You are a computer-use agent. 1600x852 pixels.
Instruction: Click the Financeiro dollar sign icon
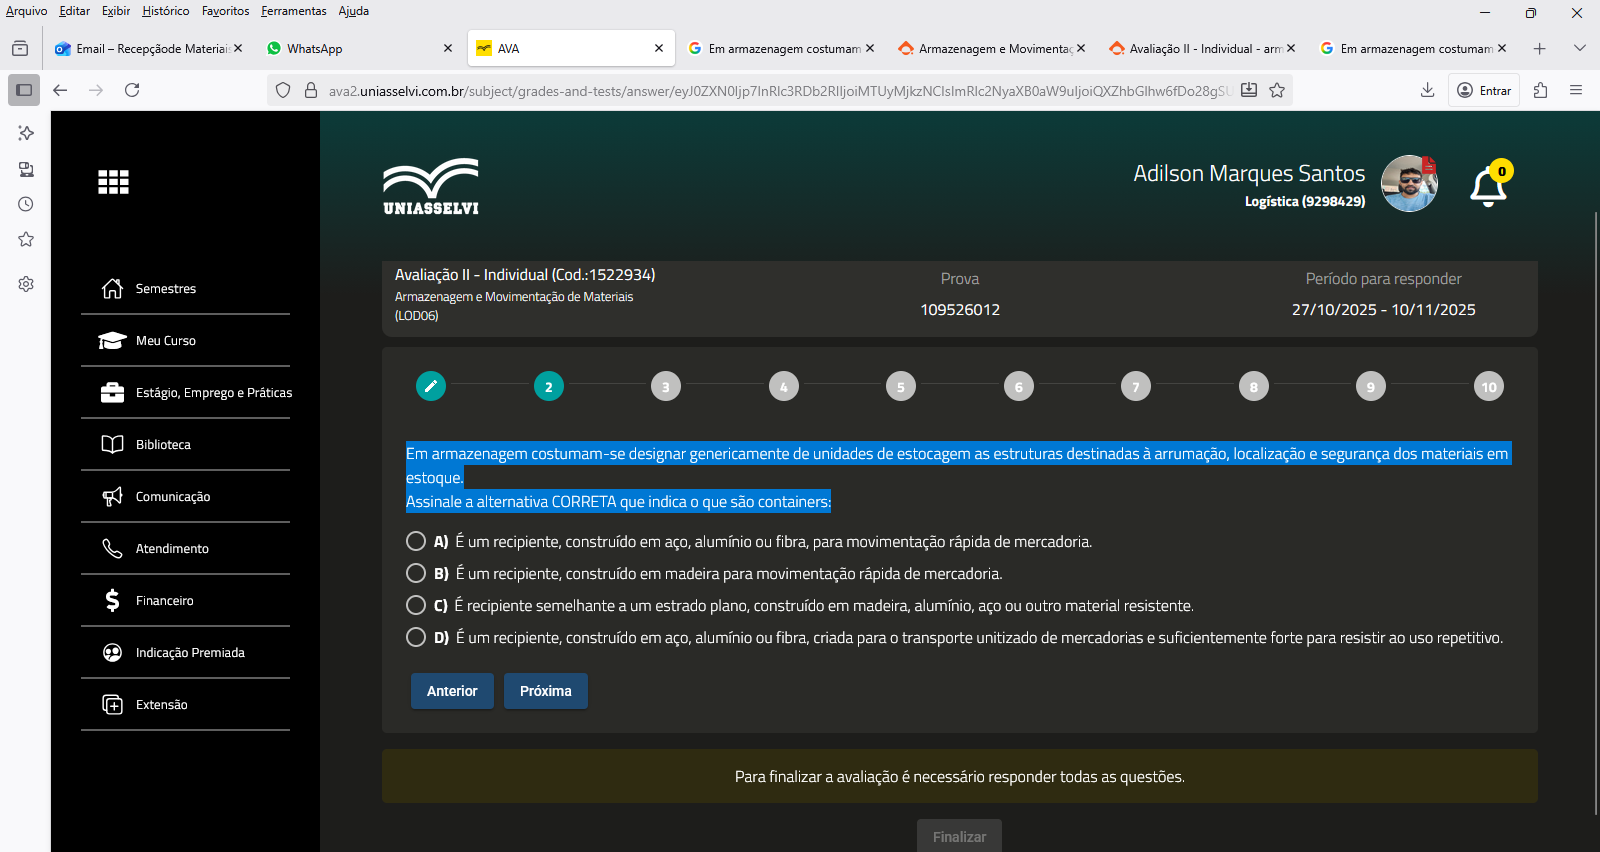[x=113, y=601]
